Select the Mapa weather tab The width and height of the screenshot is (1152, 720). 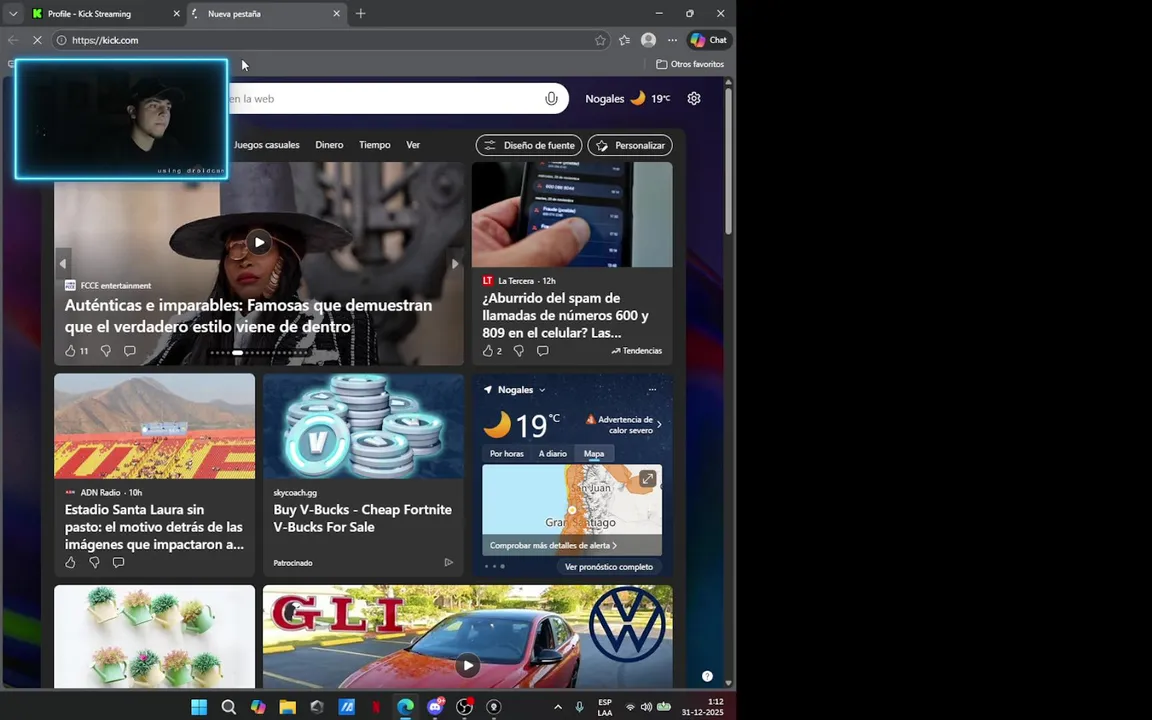coord(594,453)
